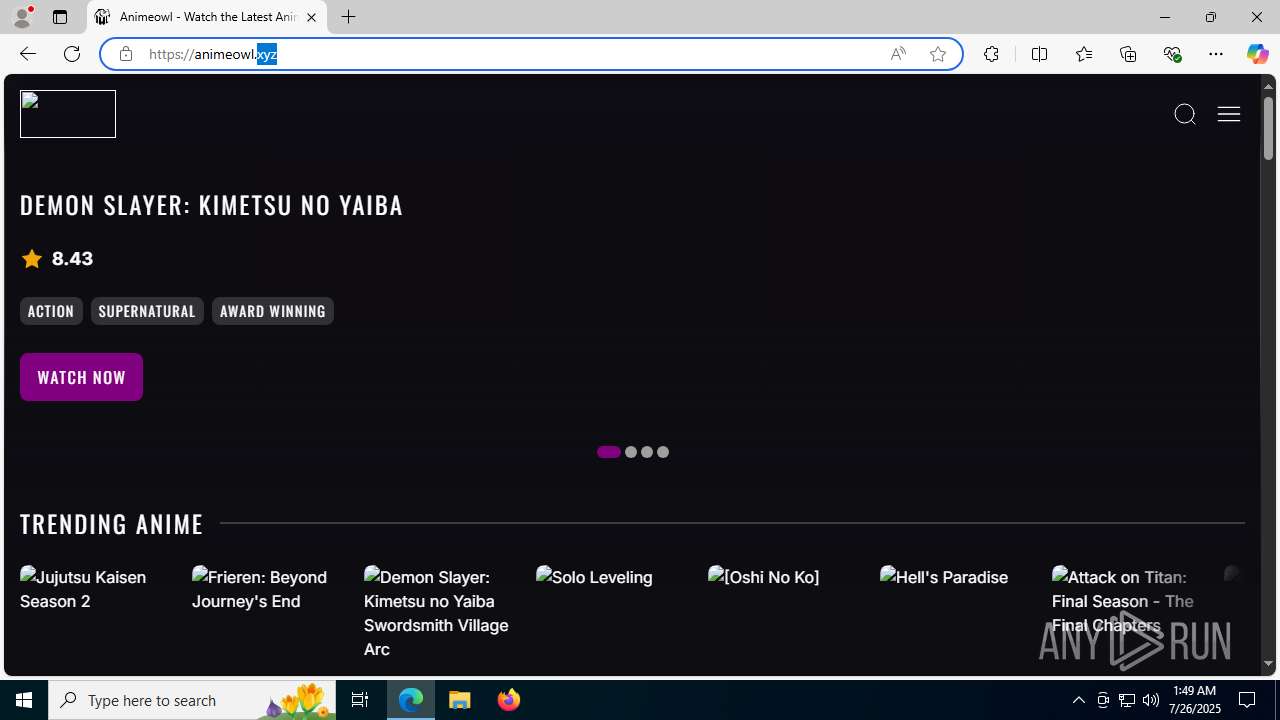Screen dimensions: 1280x720
Task: Open the network status icon
Action: [1127, 700]
